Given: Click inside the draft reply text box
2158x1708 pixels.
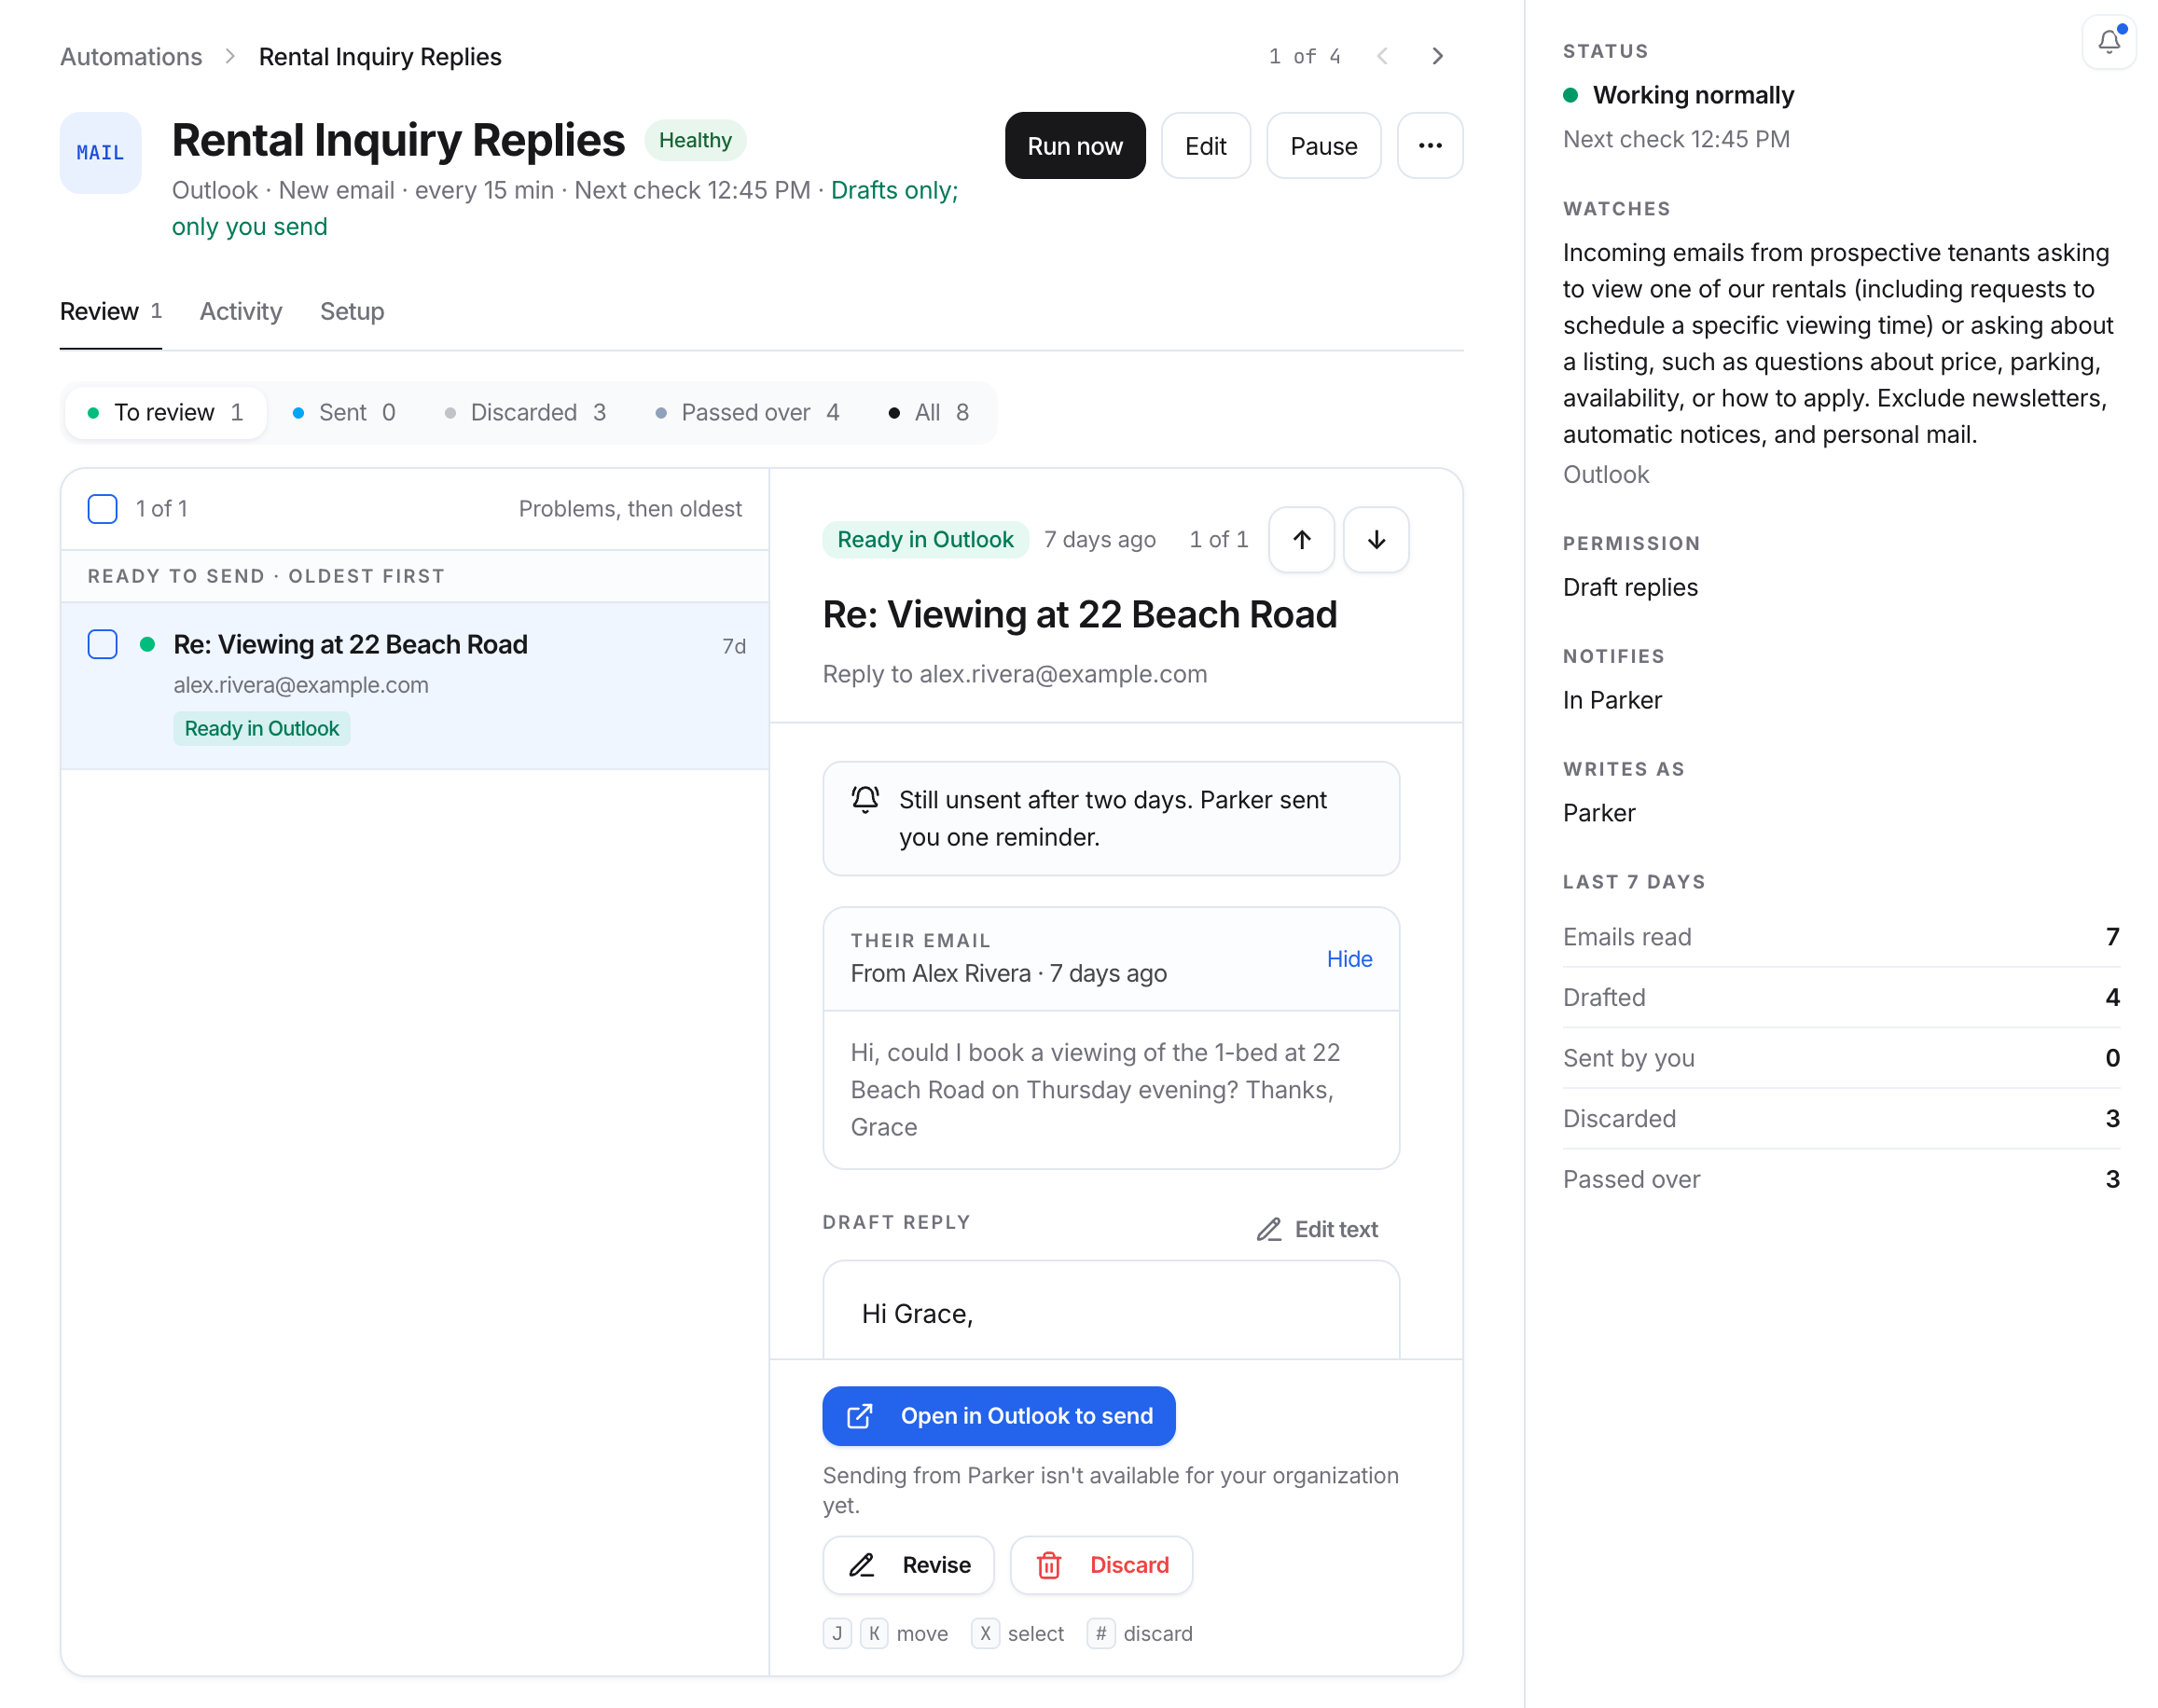Looking at the screenshot, I should coord(1110,1312).
